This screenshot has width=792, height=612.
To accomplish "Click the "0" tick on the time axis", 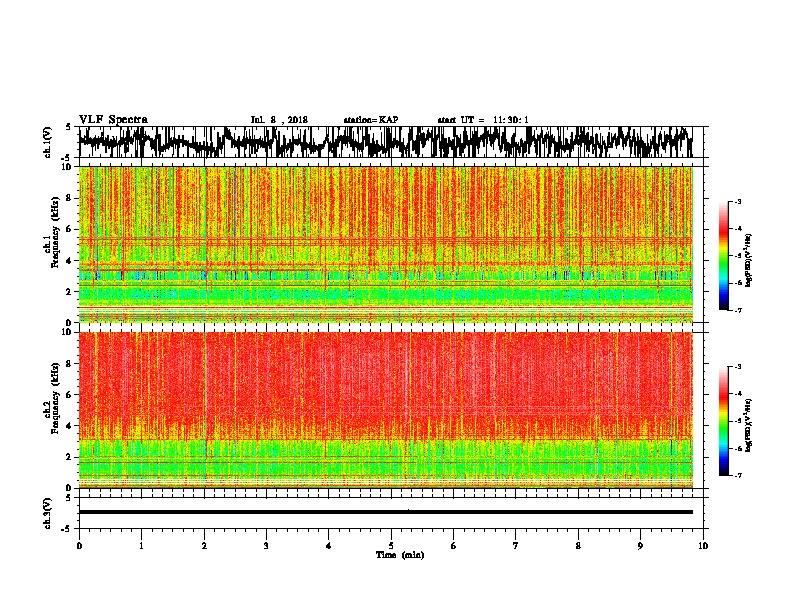I will [79, 546].
